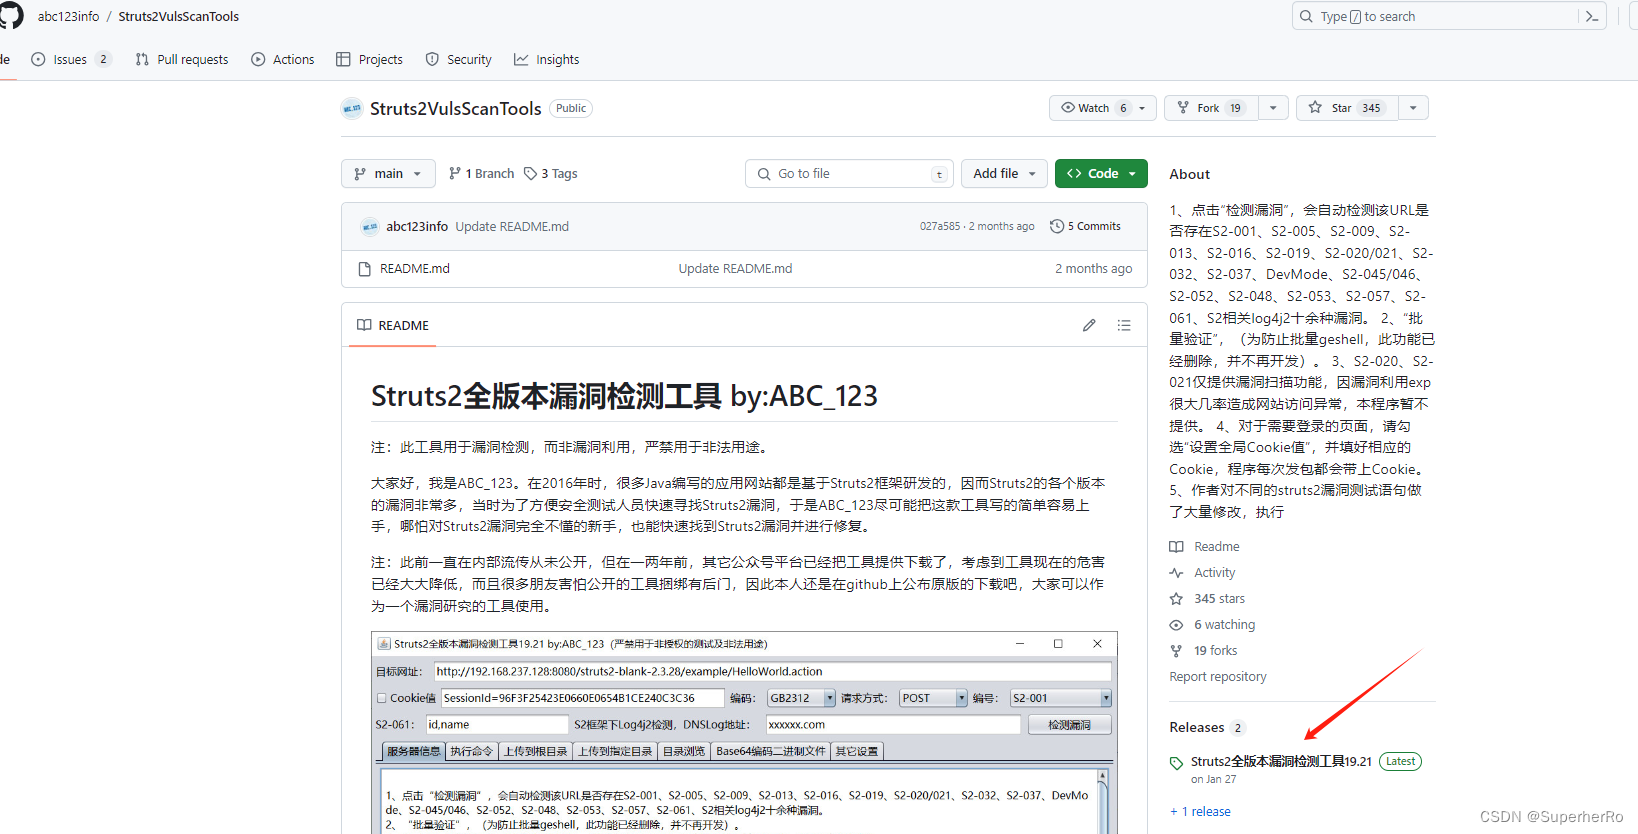This screenshot has height=834, width=1638.
Task: Open the Issues tab
Action: click(x=70, y=60)
